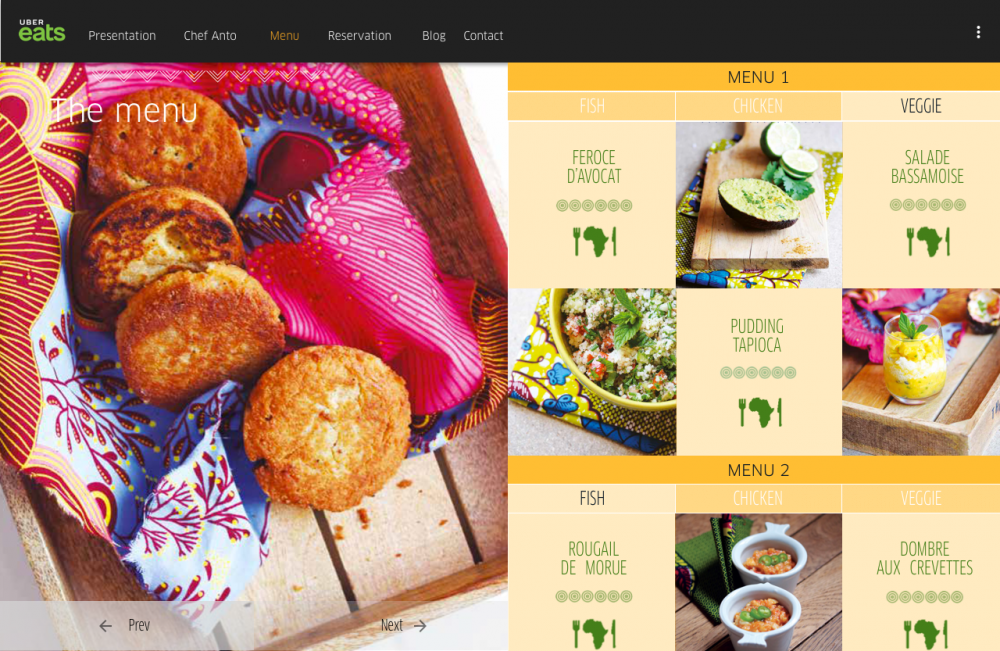Click the mango dessert glass photo
The image size is (1000, 651).
coord(921,372)
